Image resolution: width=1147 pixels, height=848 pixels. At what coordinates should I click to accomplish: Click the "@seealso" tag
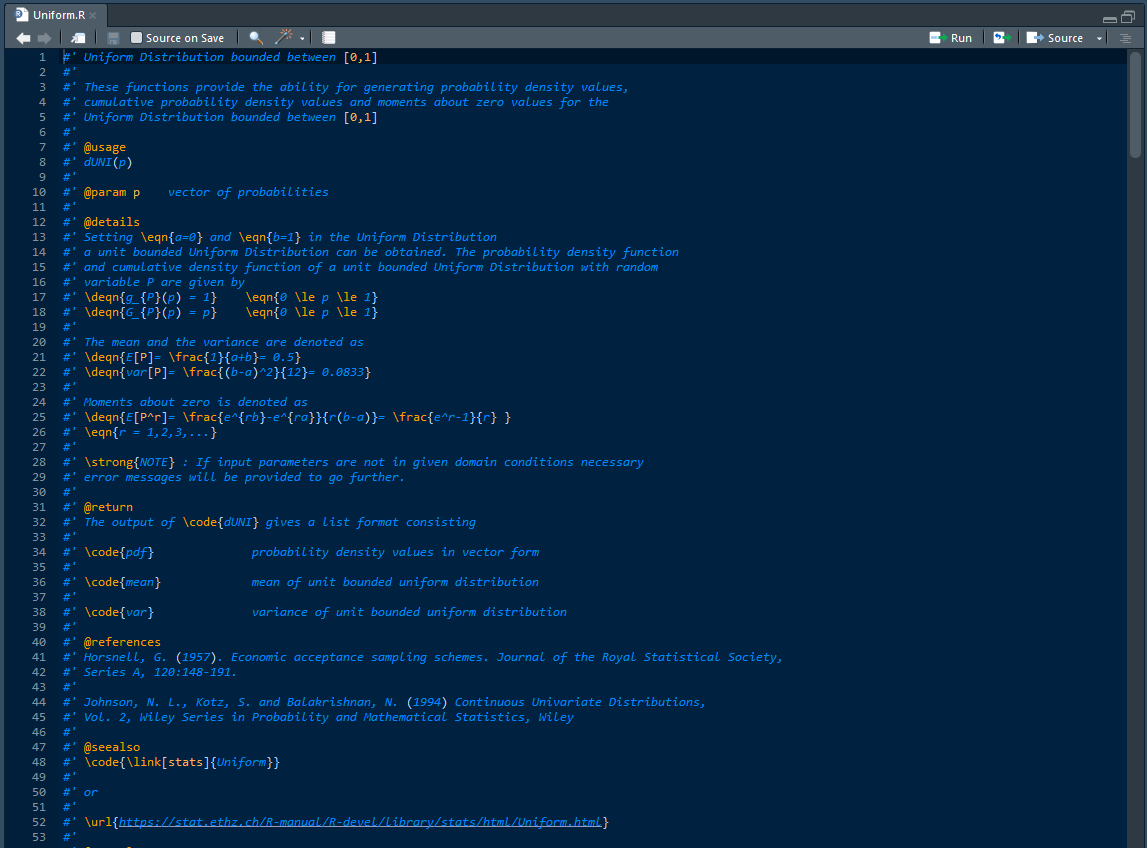[111, 747]
